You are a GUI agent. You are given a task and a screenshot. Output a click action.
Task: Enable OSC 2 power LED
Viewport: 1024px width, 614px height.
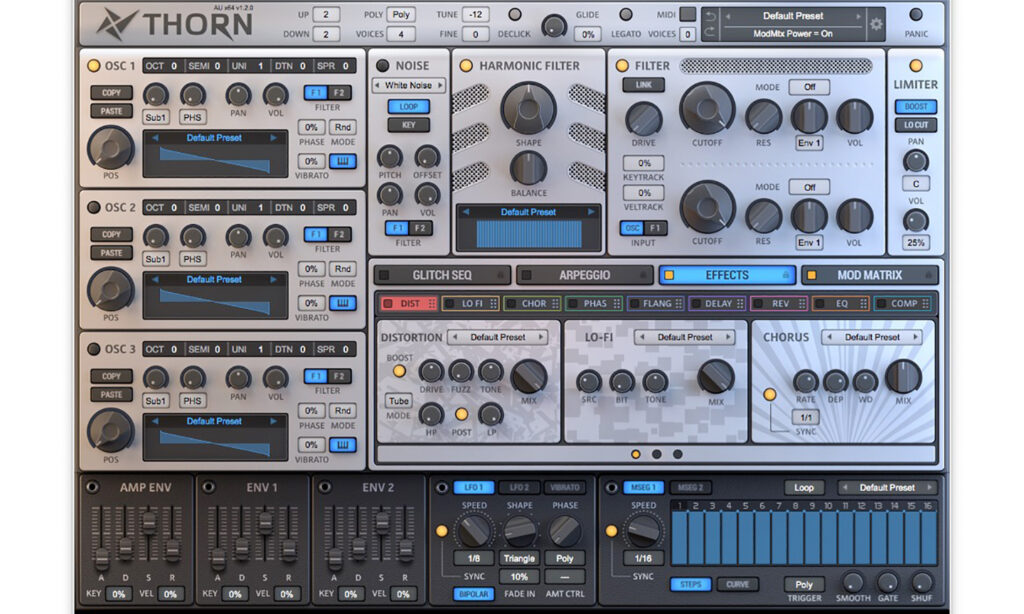(x=93, y=207)
